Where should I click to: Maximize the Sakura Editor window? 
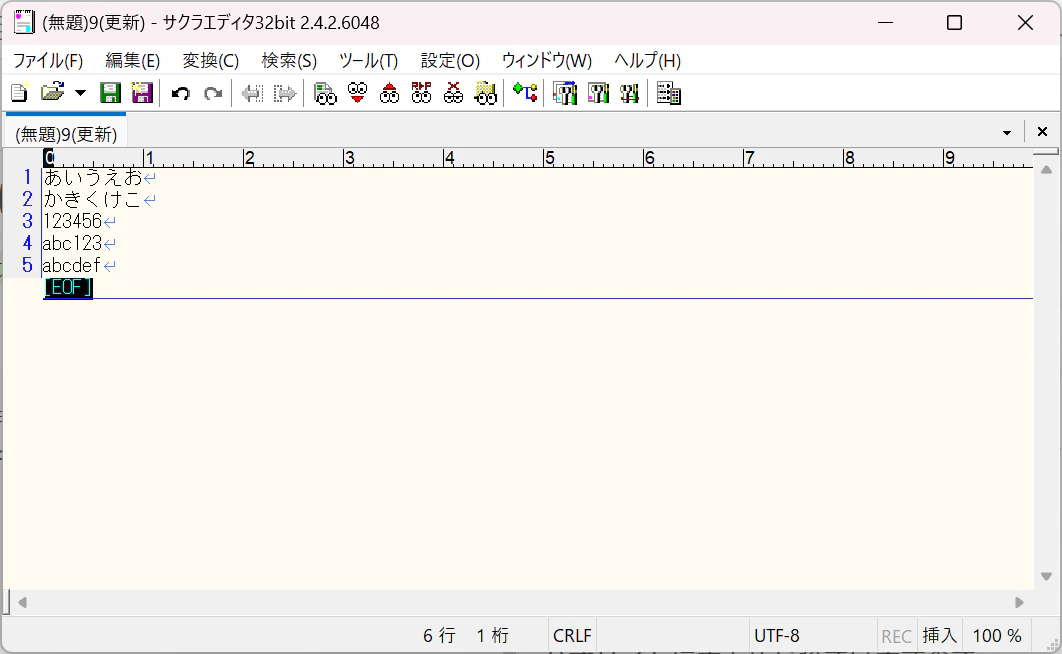pyautogui.click(x=954, y=22)
